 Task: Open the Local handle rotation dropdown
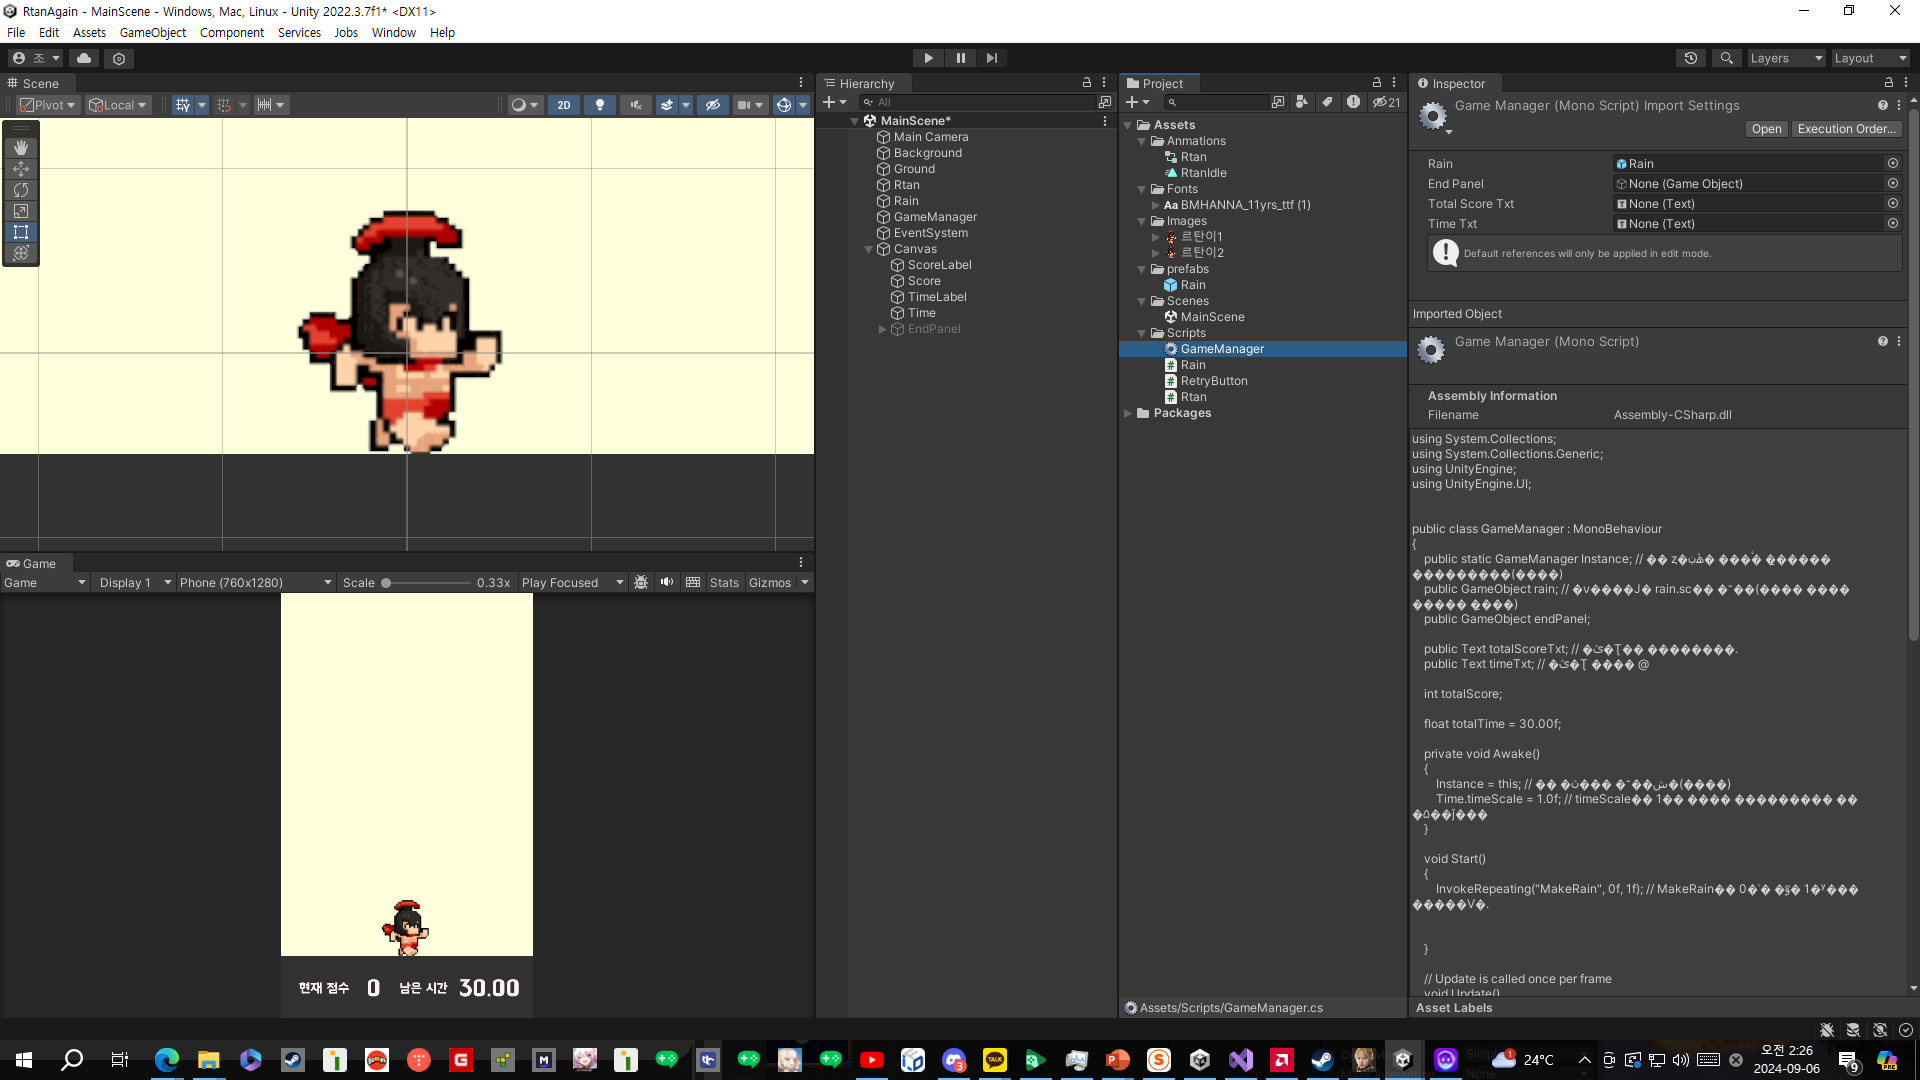(118, 105)
